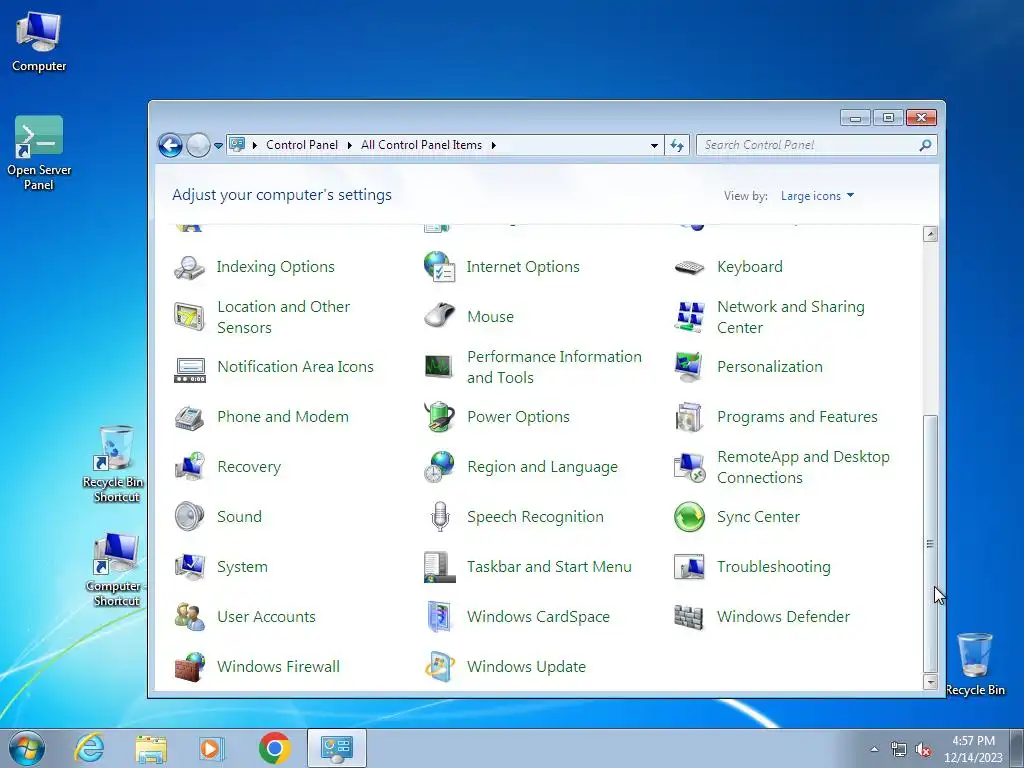The height and width of the screenshot is (768, 1024).
Task: Click the Mouse icon
Action: pyautogui.click(x=440, y=317)
